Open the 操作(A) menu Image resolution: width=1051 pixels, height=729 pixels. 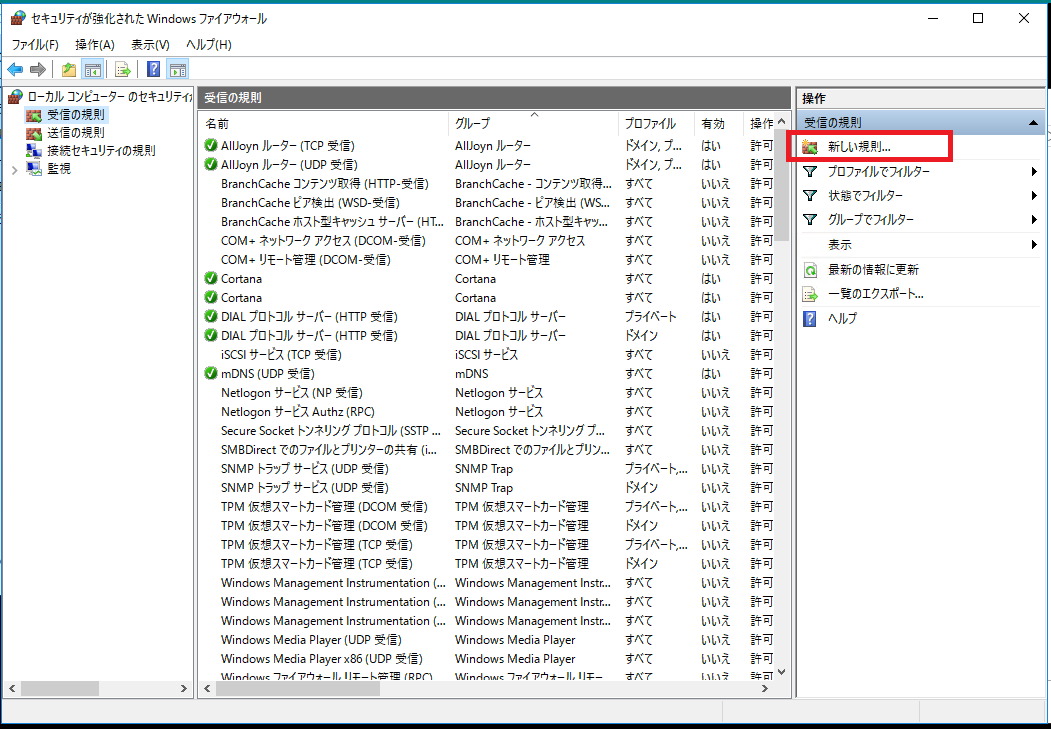click(x=95, y=45)
